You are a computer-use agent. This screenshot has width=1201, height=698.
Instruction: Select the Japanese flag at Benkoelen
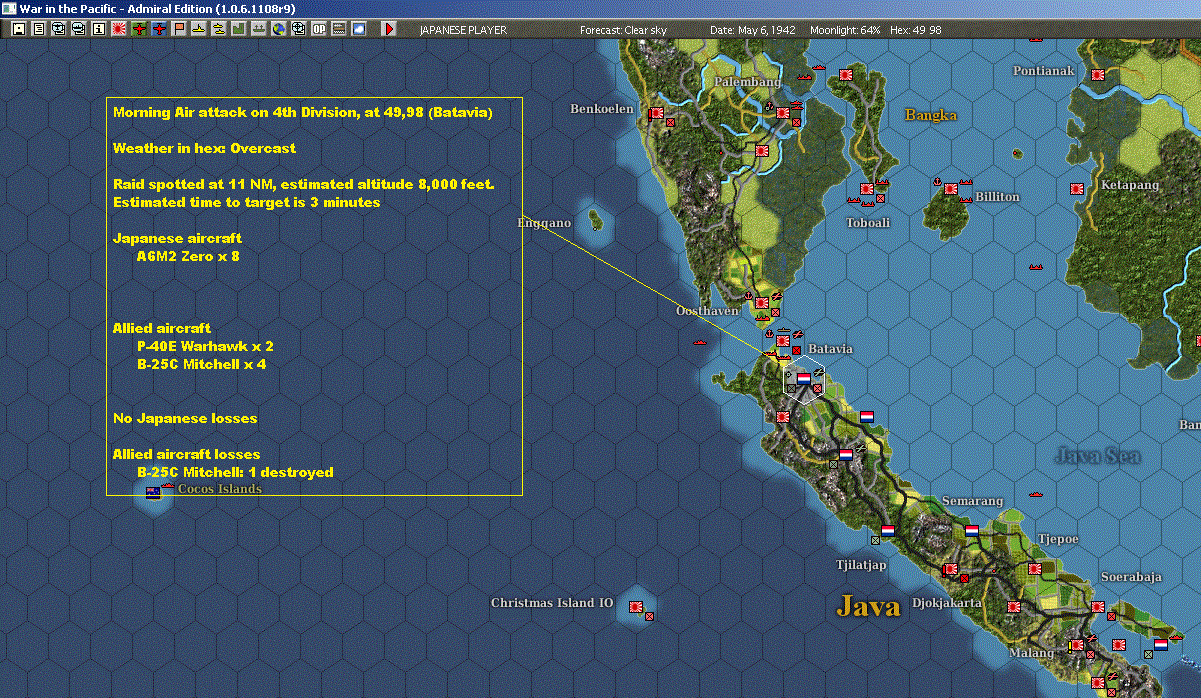[x=656, y=113]
